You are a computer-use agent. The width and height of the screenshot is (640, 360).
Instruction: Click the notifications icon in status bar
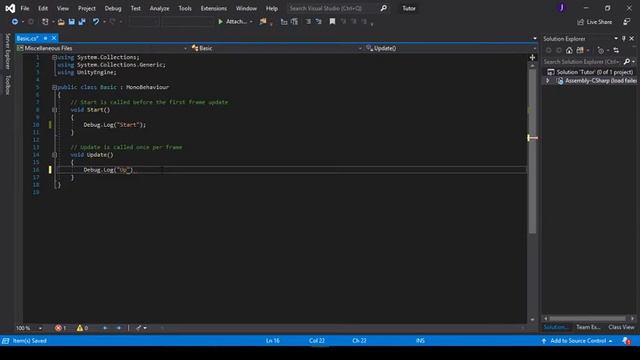coord(626,340)
